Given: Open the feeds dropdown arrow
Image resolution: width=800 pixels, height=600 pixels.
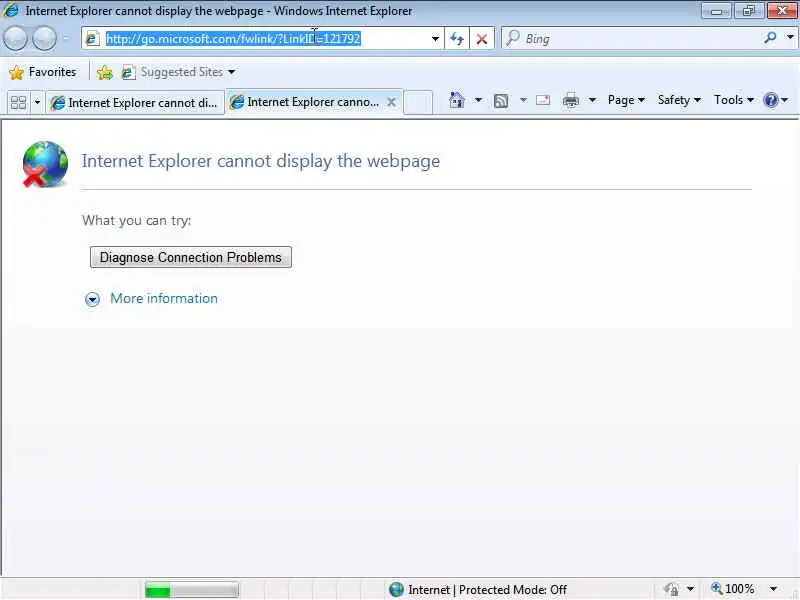Looking at the screenshot, I should pyautogui.click(x=523, y=100).
